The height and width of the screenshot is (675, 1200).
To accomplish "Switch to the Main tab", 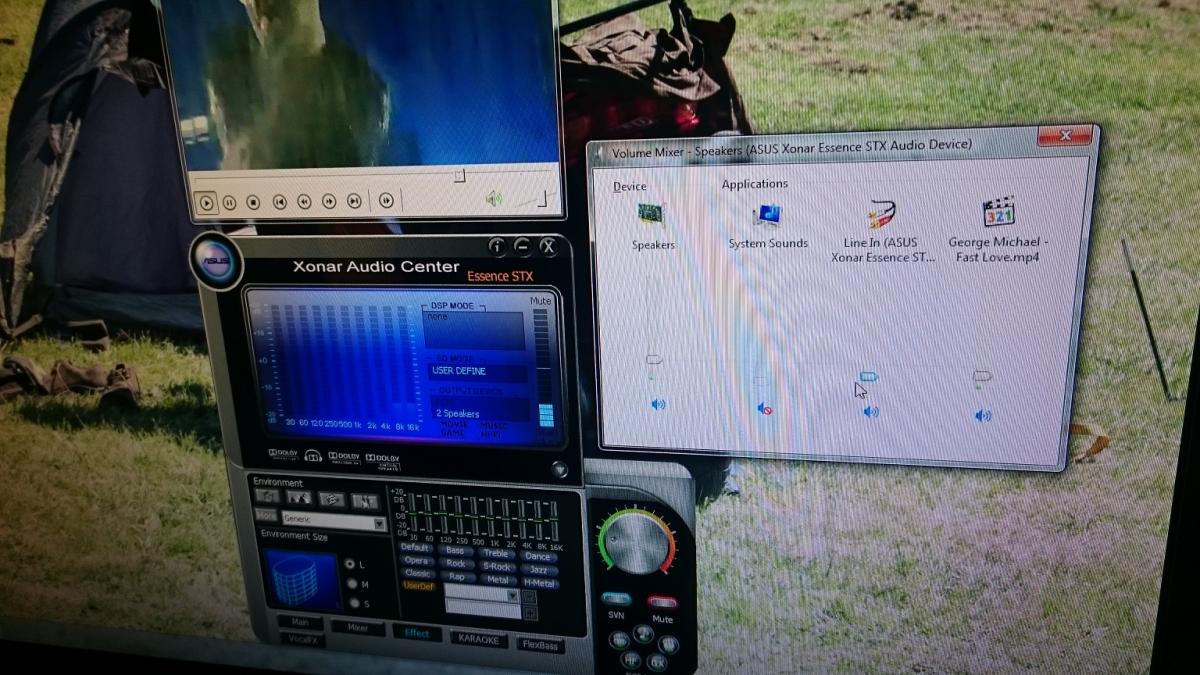I will (300, 622).
